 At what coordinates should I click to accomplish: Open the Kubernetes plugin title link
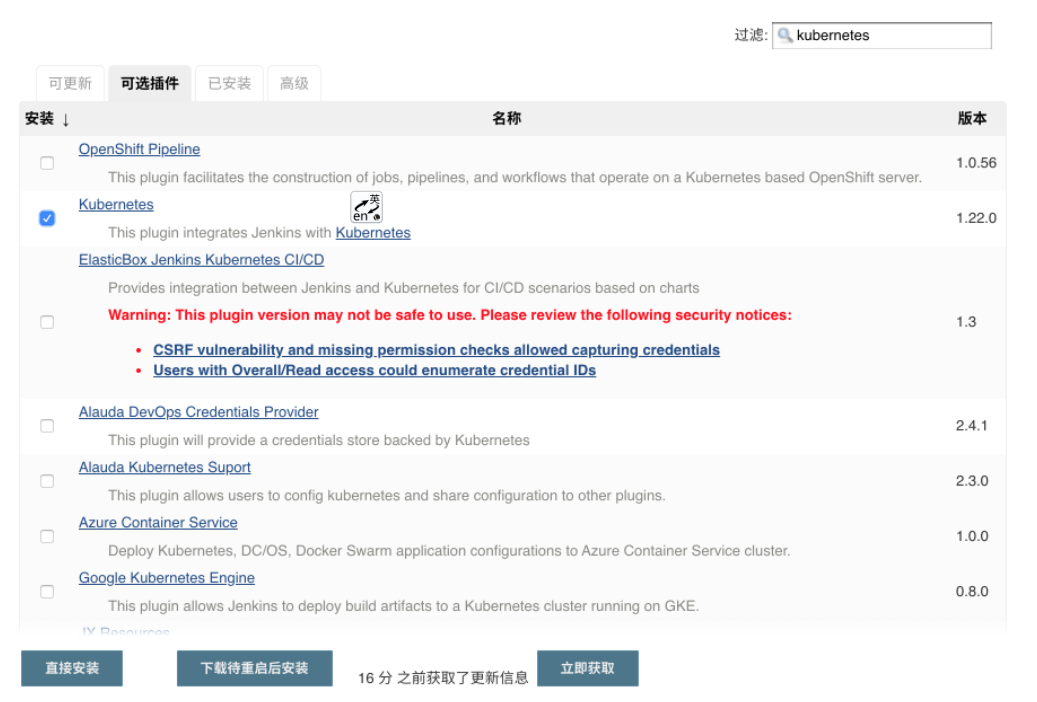point(116,204)
